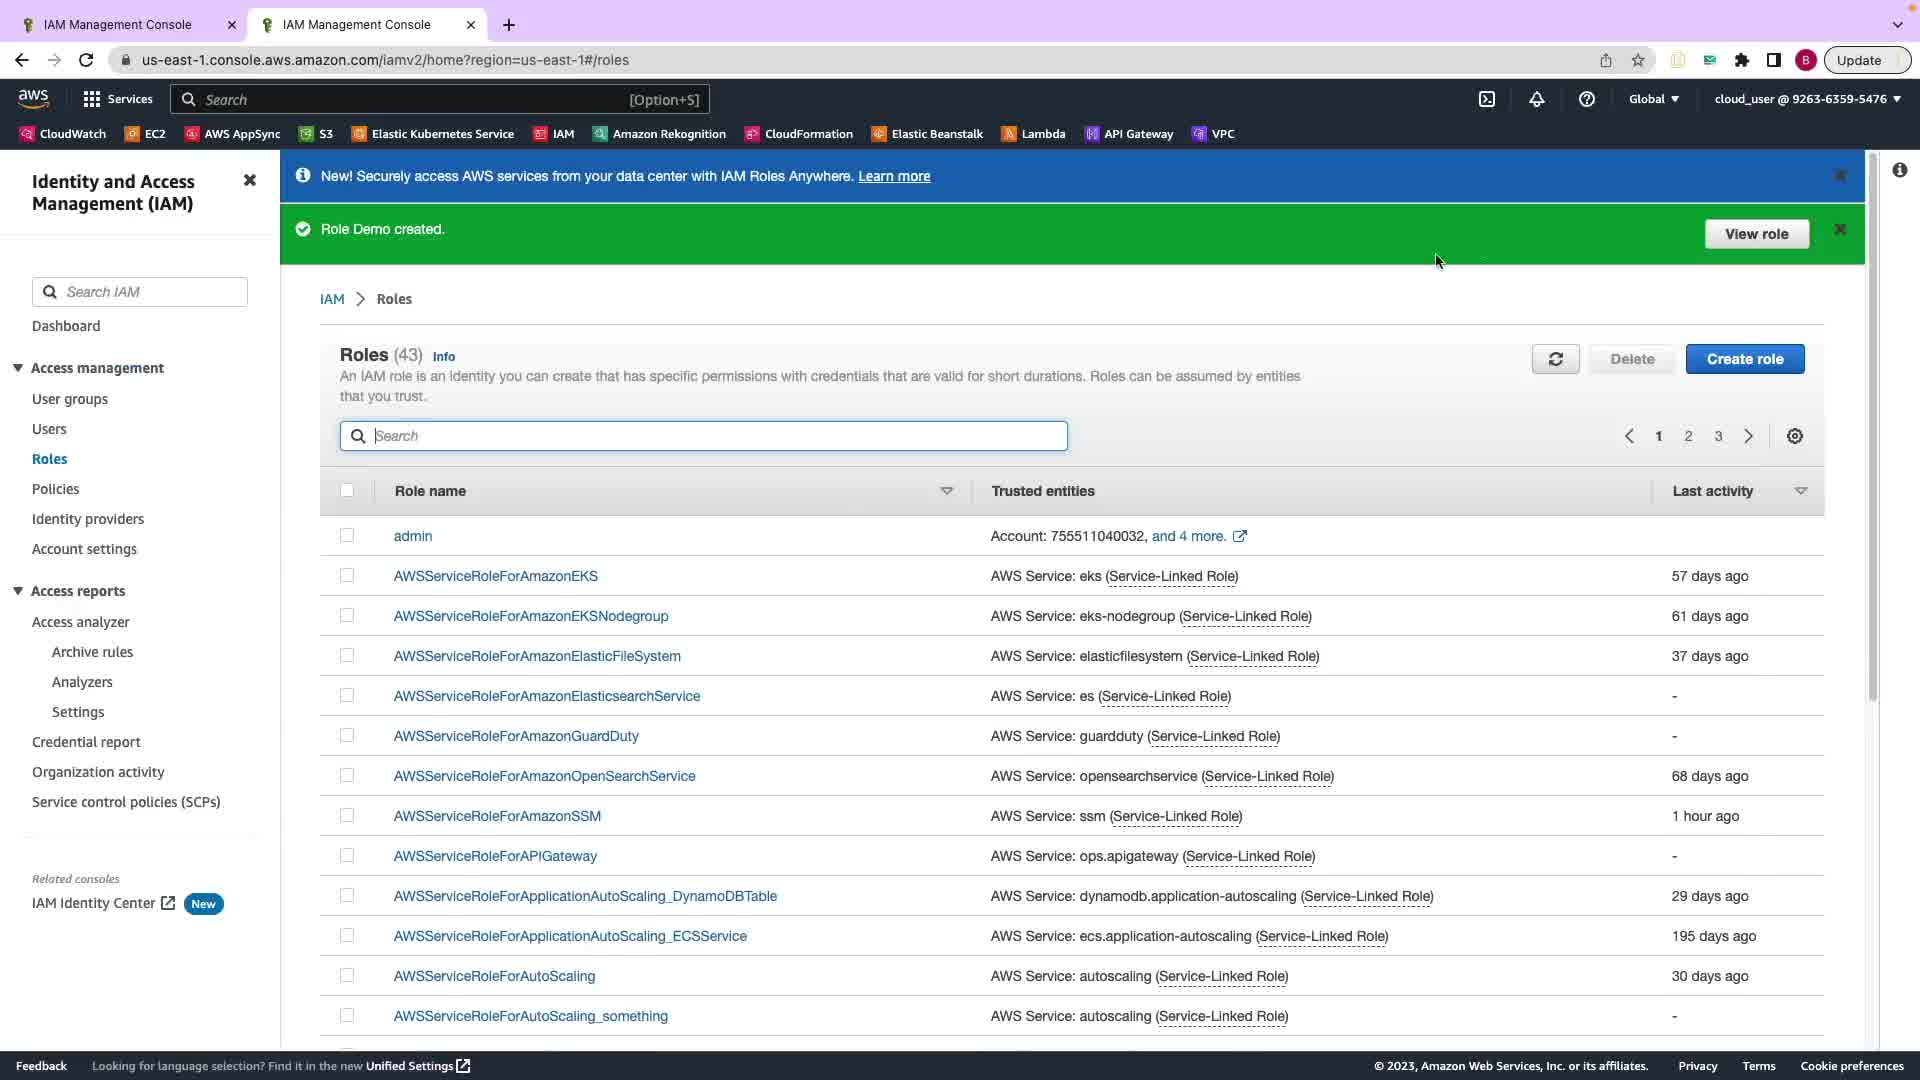
Task: Click the Create role button
Action: [x=1745, y=359]
